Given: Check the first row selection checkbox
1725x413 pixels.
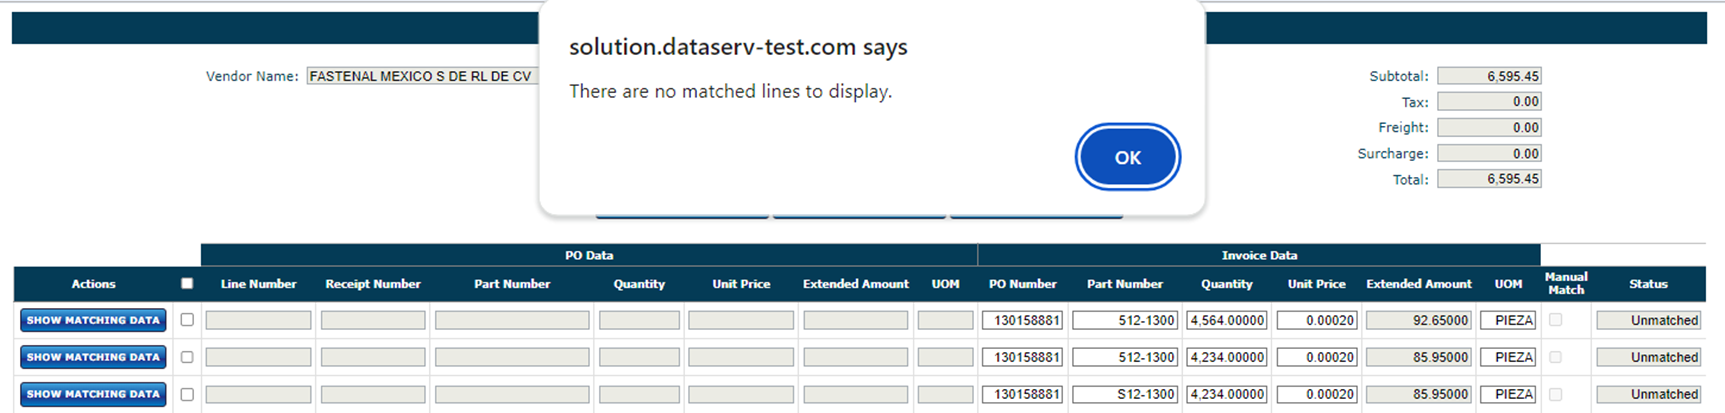Looking at the screenshot, I should (x=187, y=320).
